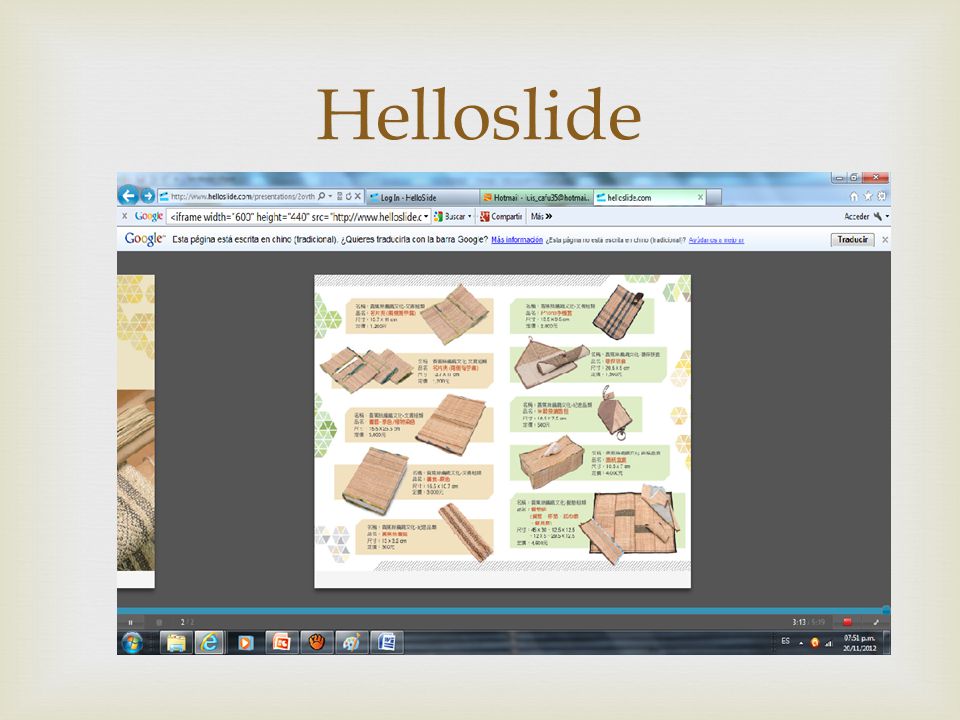The height and width of the screenshot is (720, 960).
Task: Click the Traducir button
Action: (x=852, y=240)
